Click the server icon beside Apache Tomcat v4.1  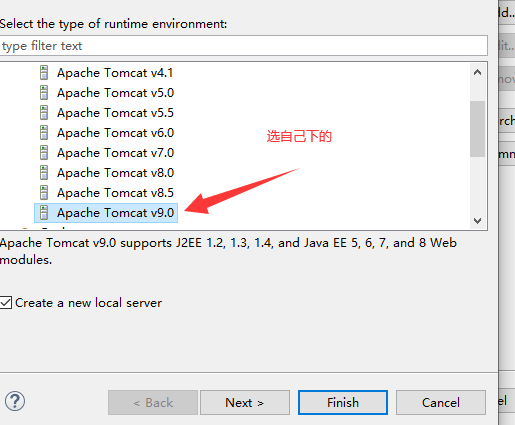point(44,73)
